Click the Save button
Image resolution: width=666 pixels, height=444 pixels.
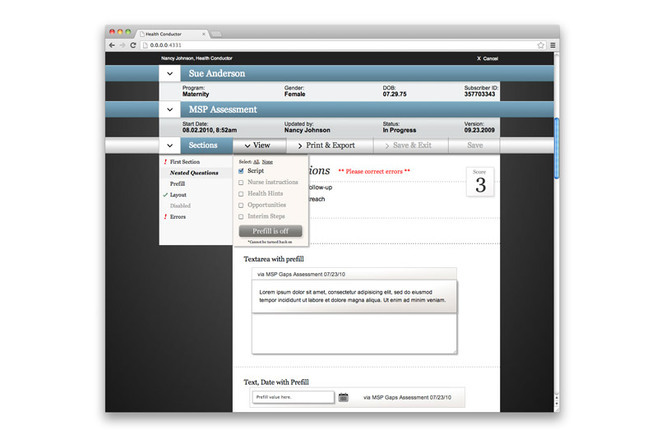tap(474, 145)
